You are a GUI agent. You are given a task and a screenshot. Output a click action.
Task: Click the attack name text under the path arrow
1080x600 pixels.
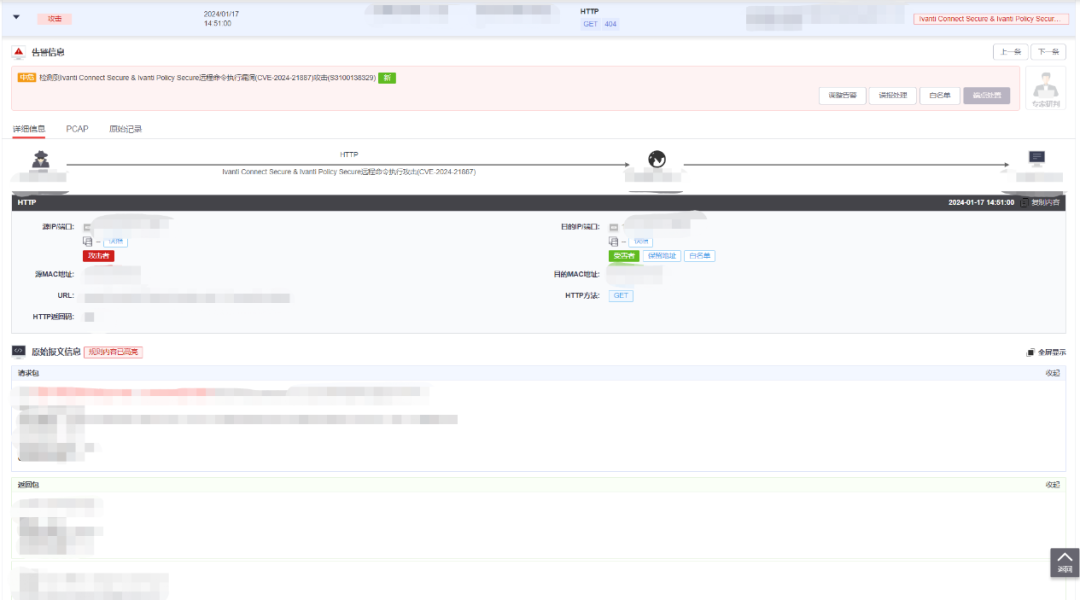click(349, 172)
